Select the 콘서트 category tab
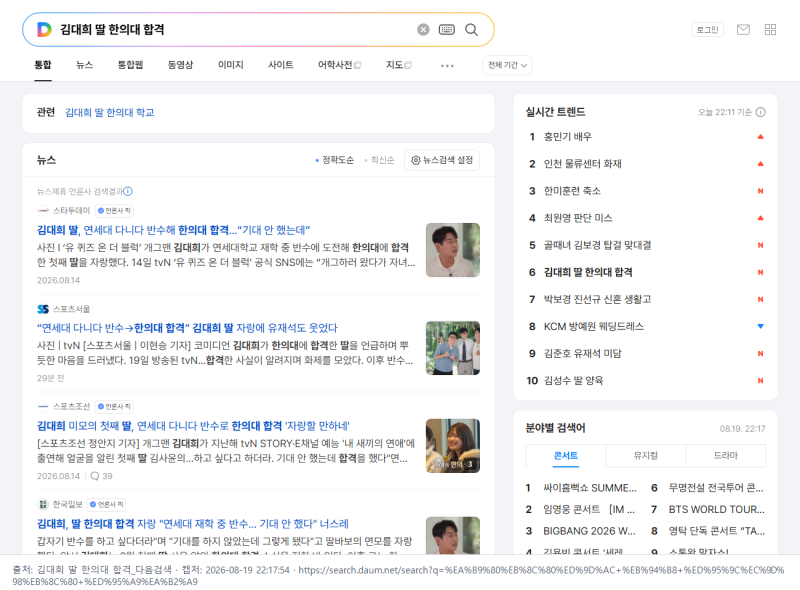 [566, 456]
